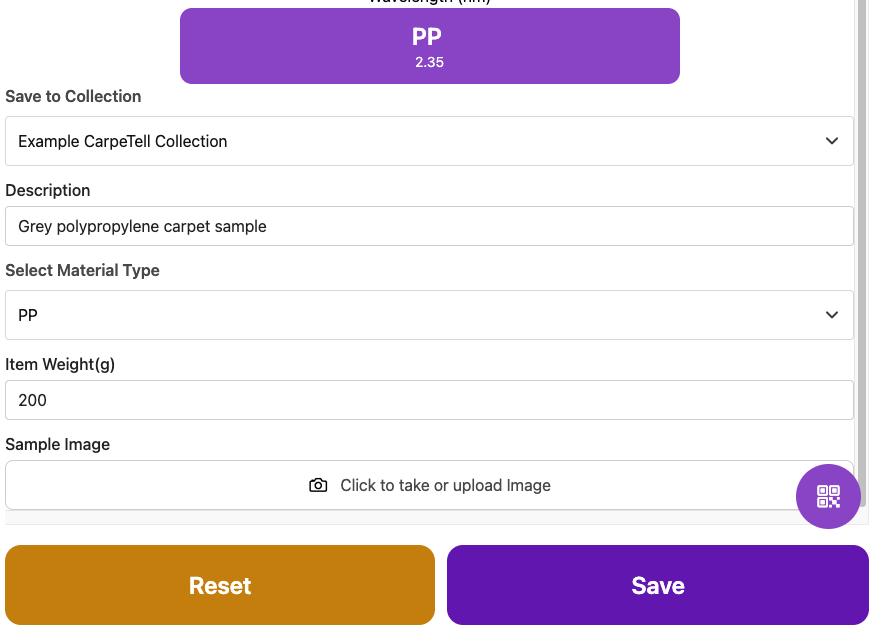Click the camera icon for Sample Image
Image resolution: width=878 pixels, height=631 pixels.
point(318,485)
